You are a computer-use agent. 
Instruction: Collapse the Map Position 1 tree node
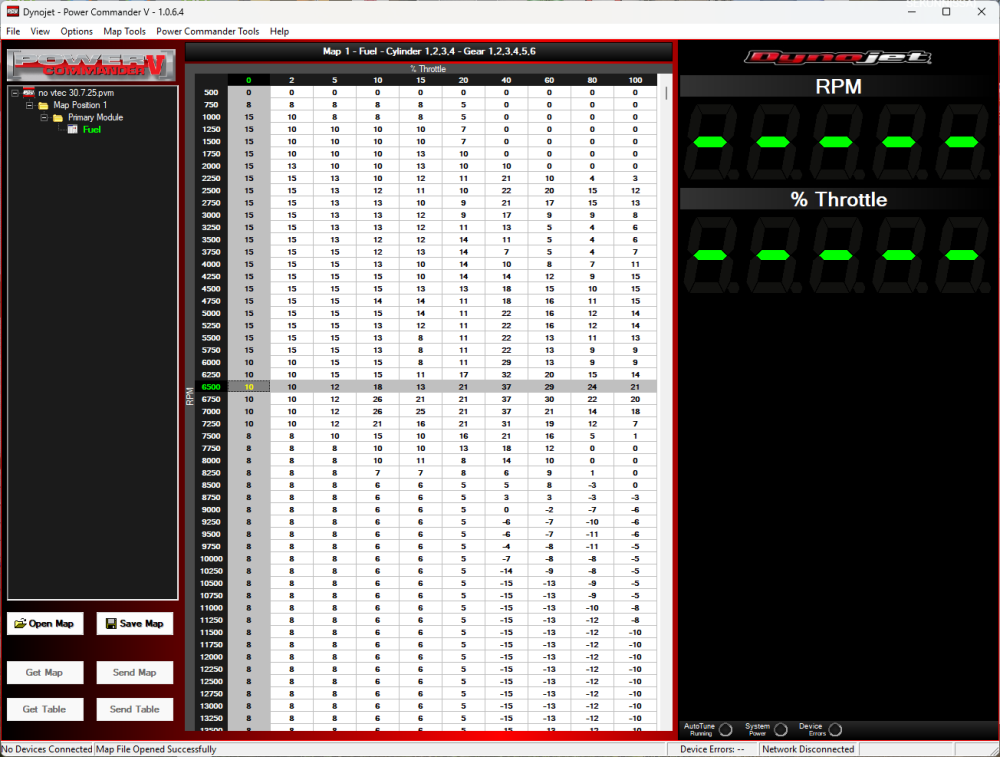point(29,105)
